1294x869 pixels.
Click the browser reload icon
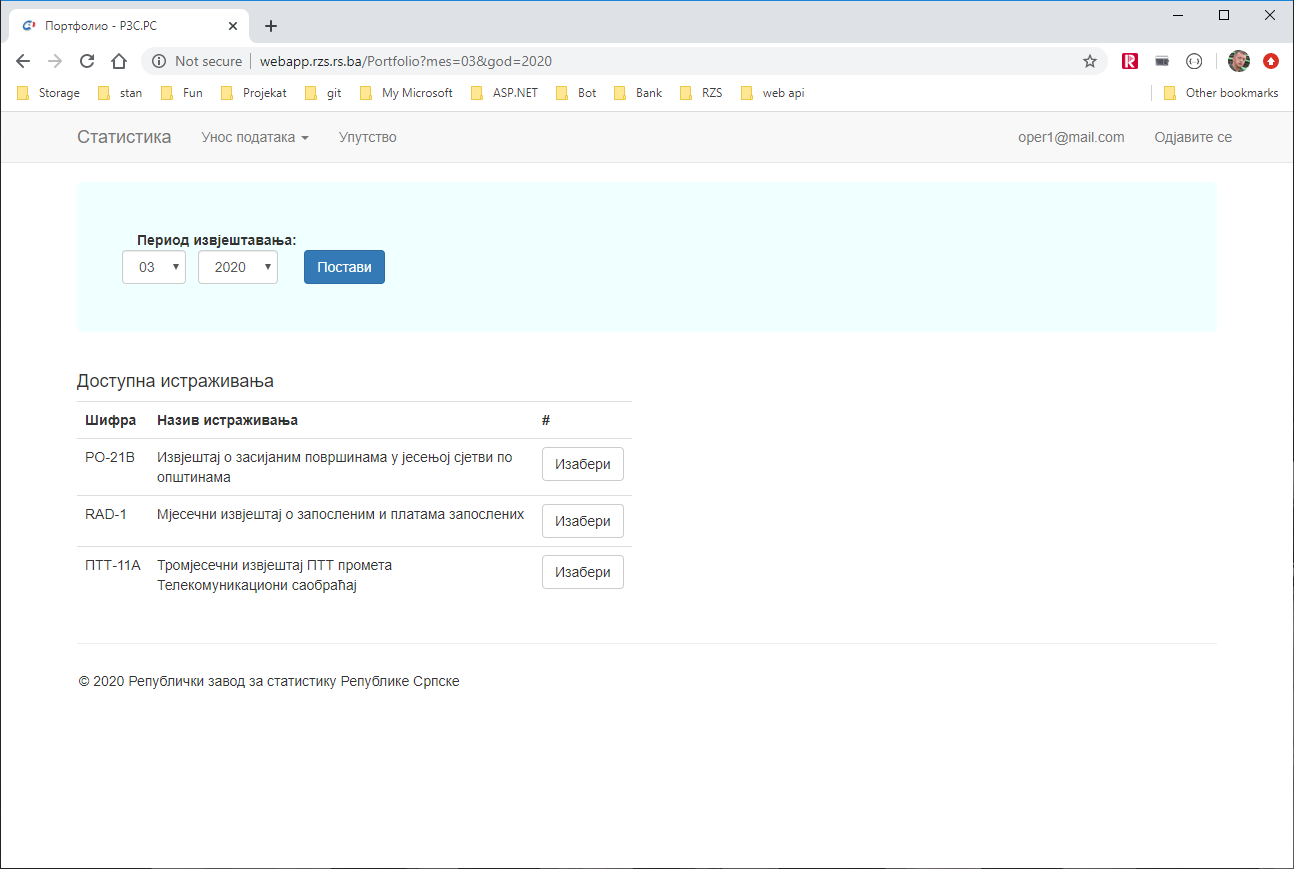87,61
